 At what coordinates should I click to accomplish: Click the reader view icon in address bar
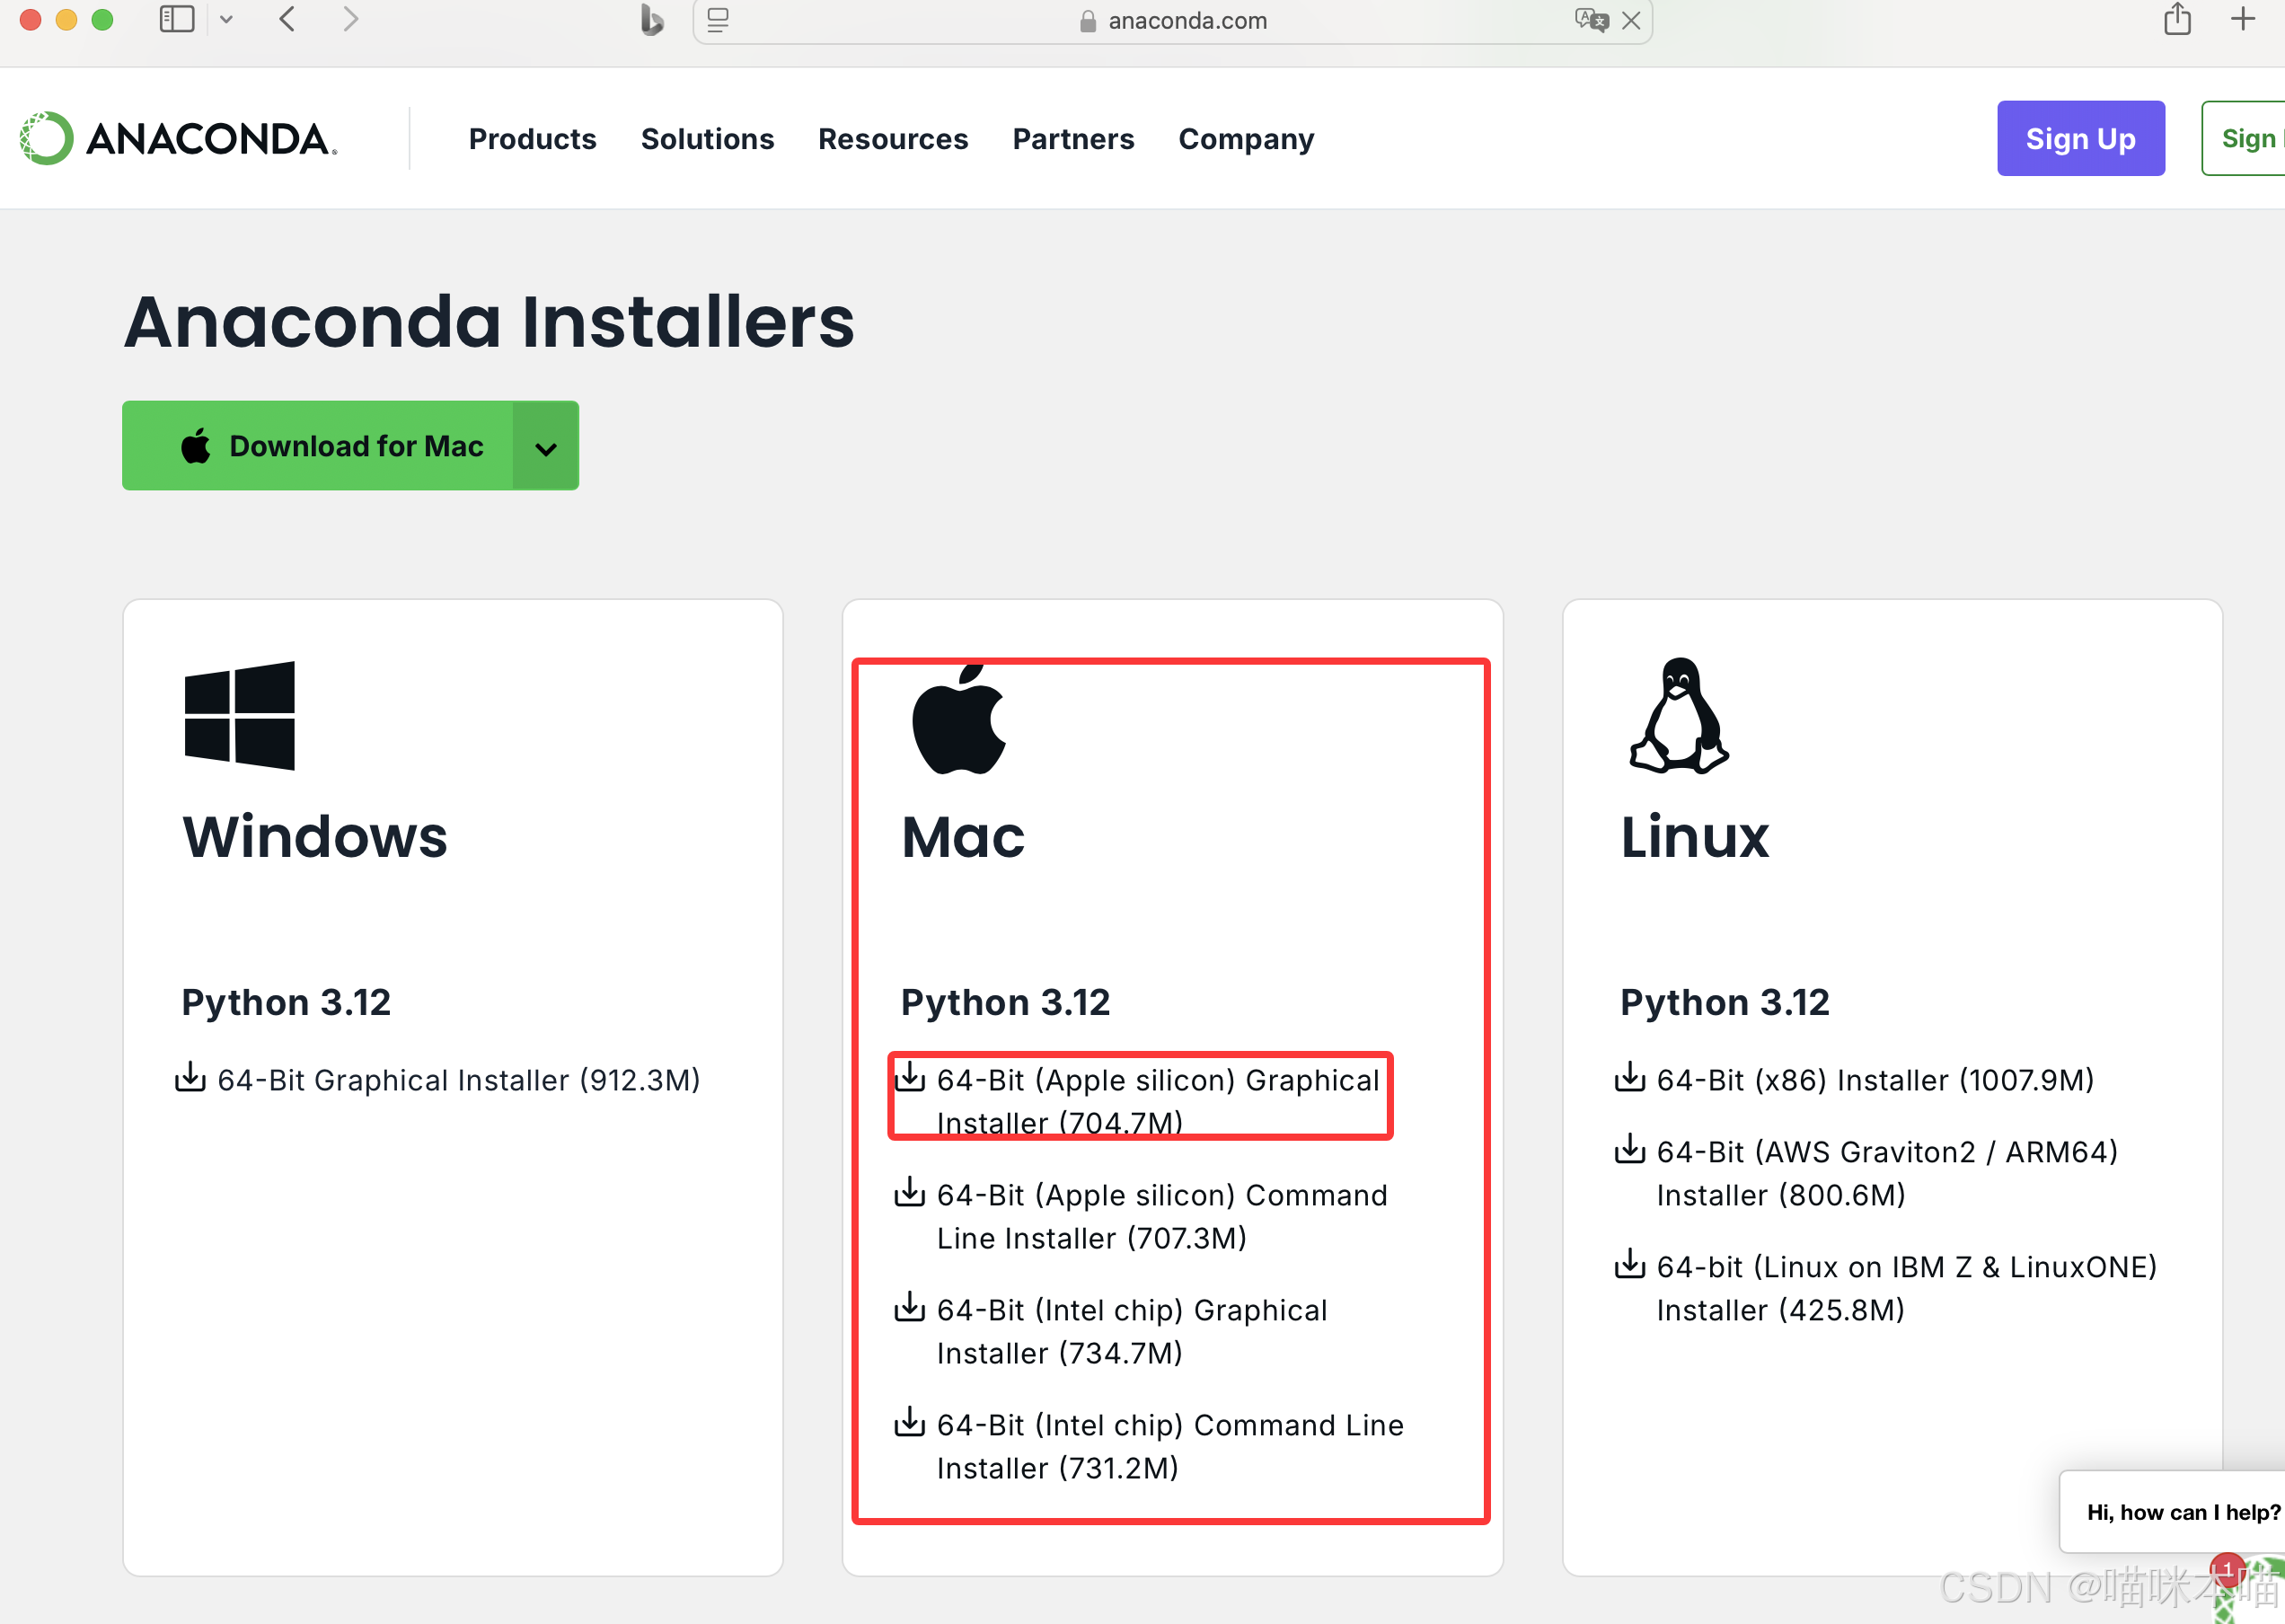click(x=718, y=20)
